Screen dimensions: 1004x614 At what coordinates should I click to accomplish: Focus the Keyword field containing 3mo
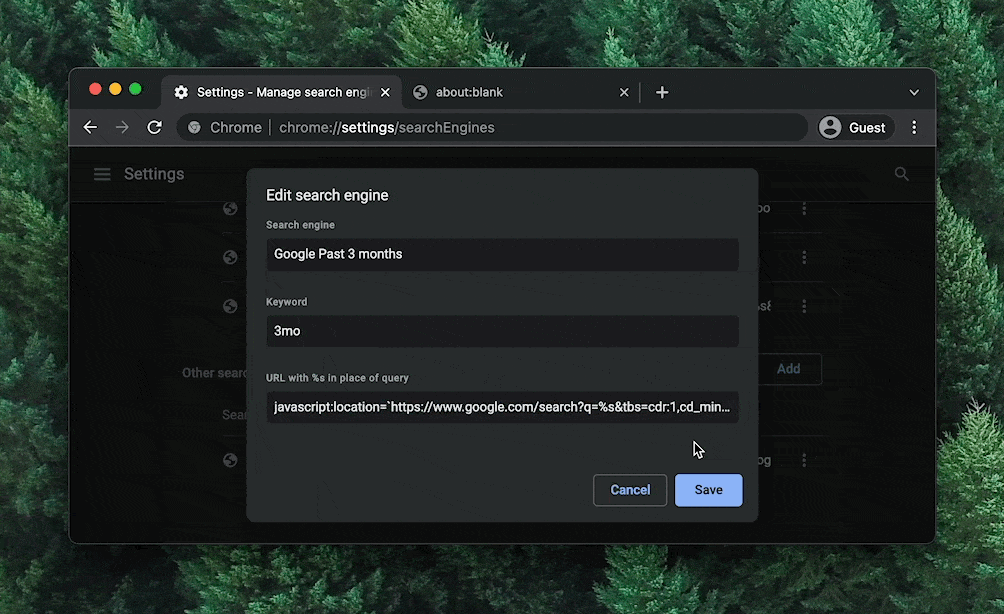click(502, 331)
